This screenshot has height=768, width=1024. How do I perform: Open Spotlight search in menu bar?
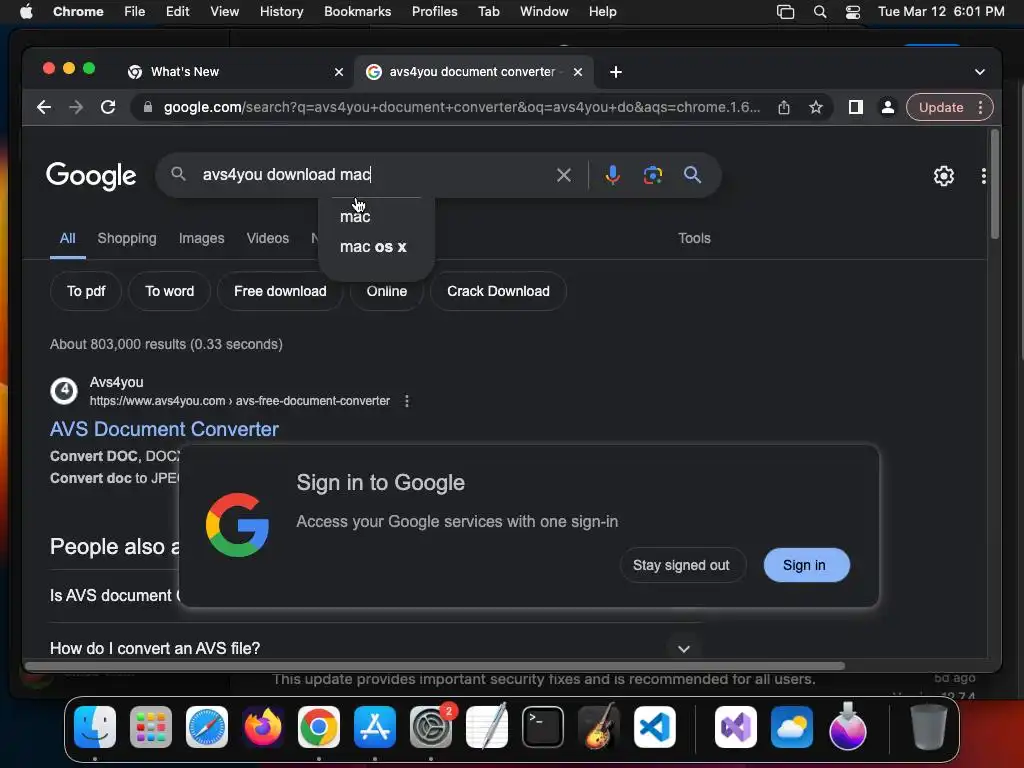(820, 11)
